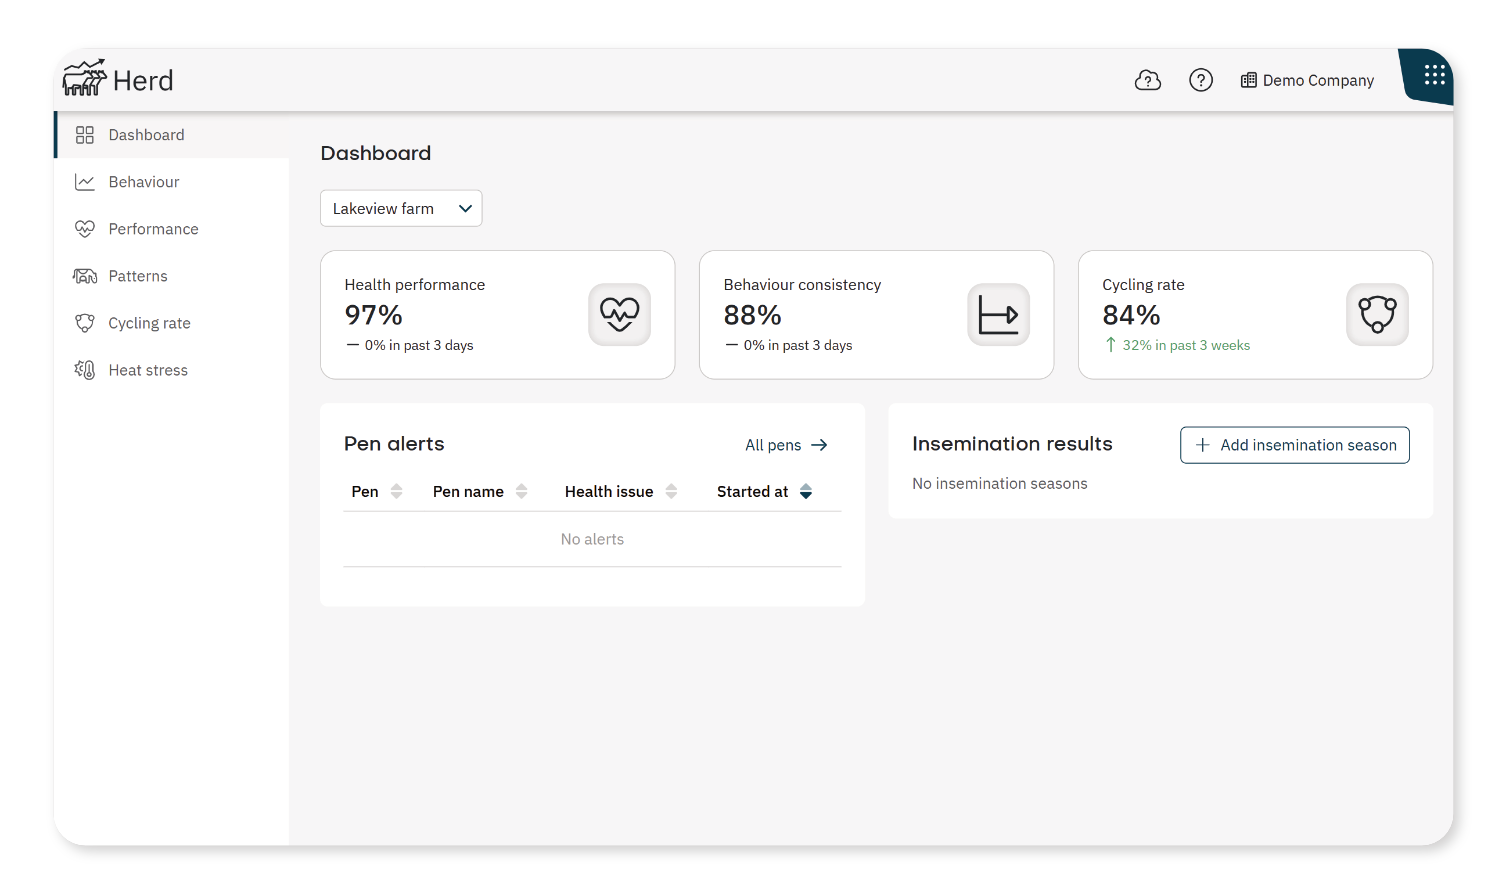The height and width of the screenshot is (895, 1501).
Task: Open the Heat stress menu item
Action: [172, 370]
